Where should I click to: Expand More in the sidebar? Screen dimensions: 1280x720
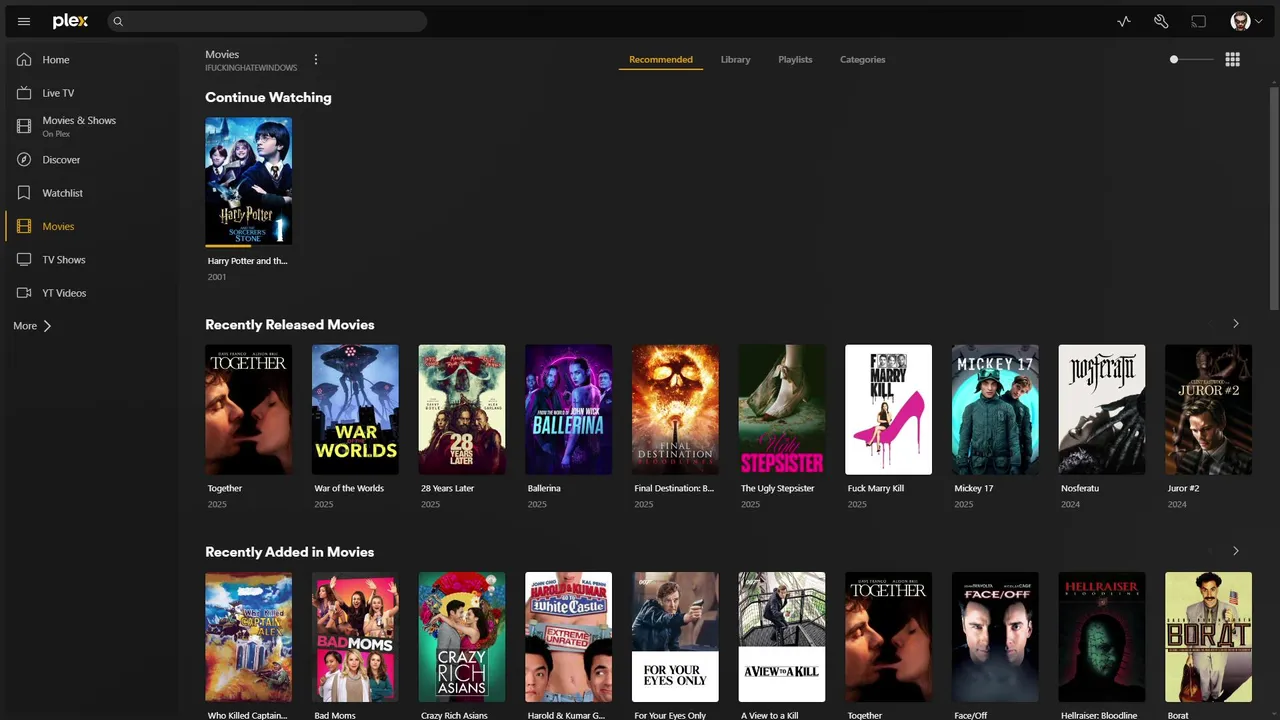pyautogui.click(x=32, y=326)
